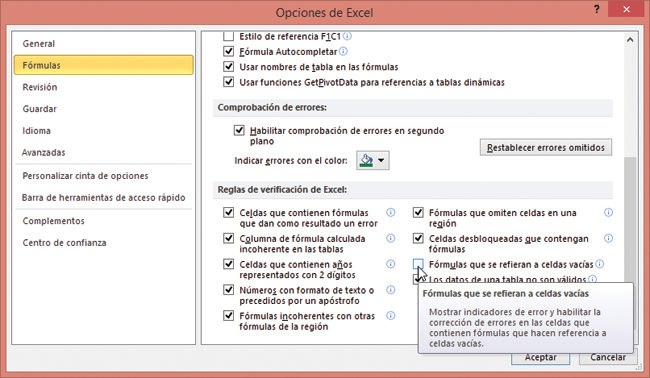Click info icon for Números con formato de texto
Image resolution: width=650 pixels, height=378 pixels.
390,290
